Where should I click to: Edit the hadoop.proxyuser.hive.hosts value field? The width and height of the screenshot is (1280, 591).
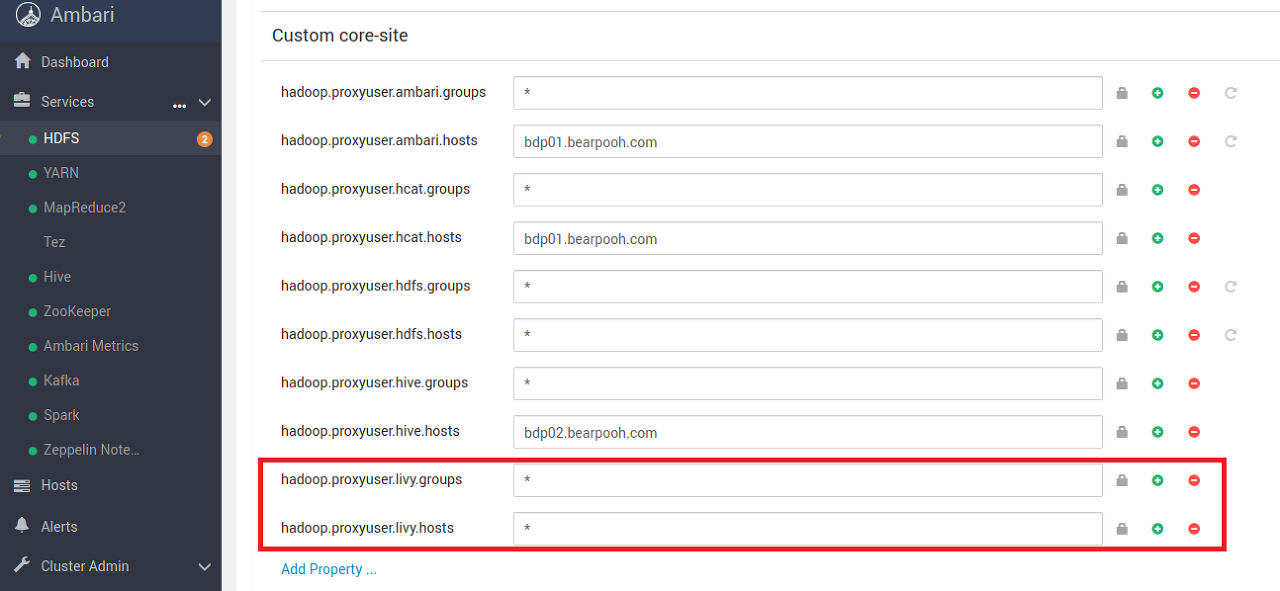pos(808,432)
